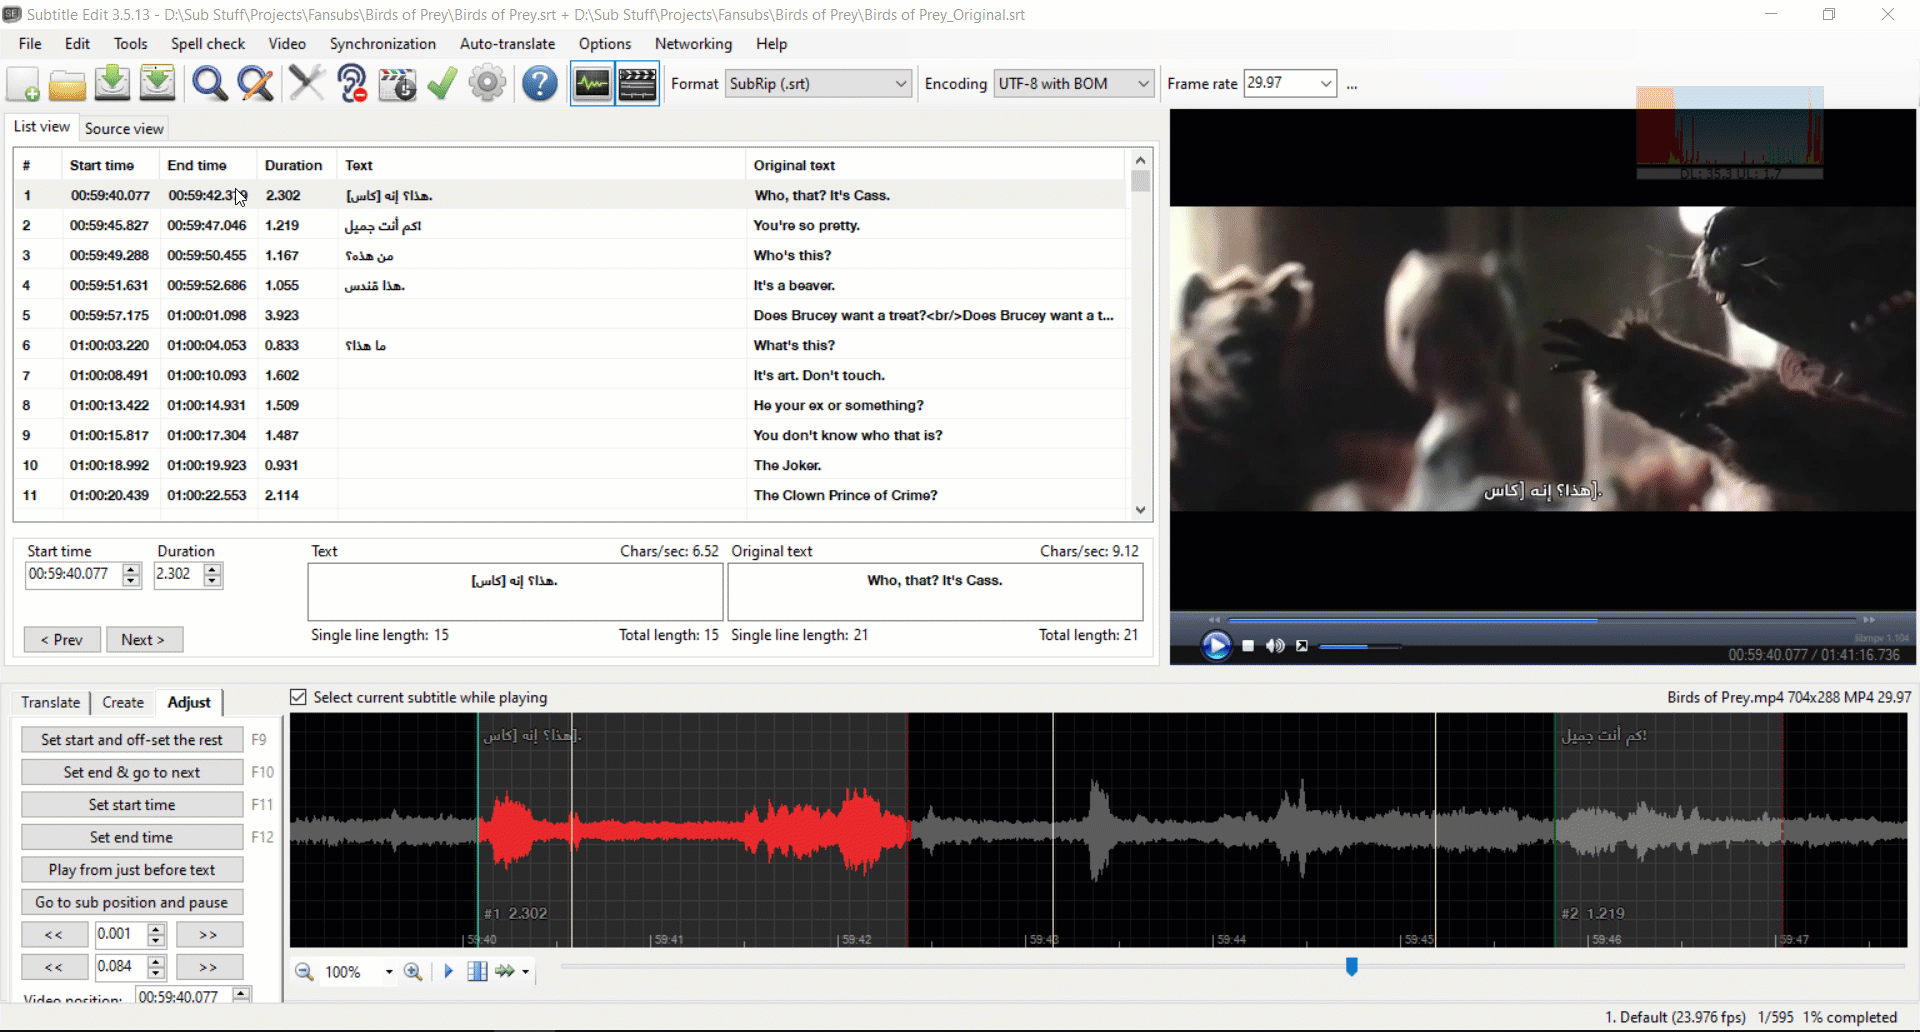Viewport: 1920px width, 1032px height.
Task: Click fast-forward arrows on video seek bar
Action: coord(1869,620)
